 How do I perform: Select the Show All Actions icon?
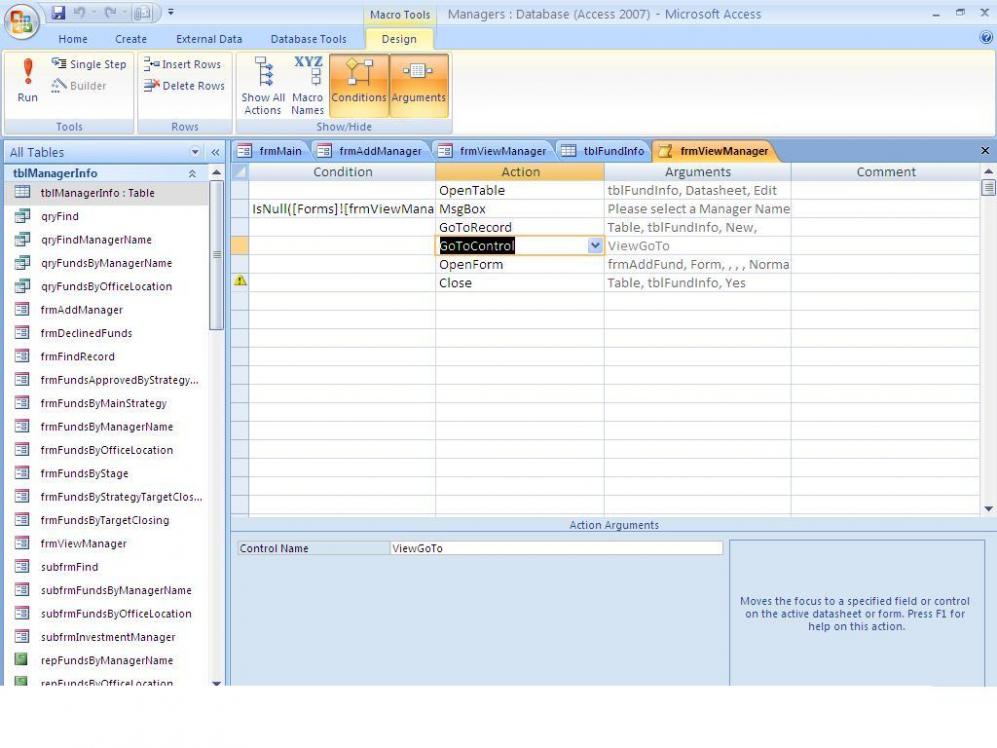(264, 85)
